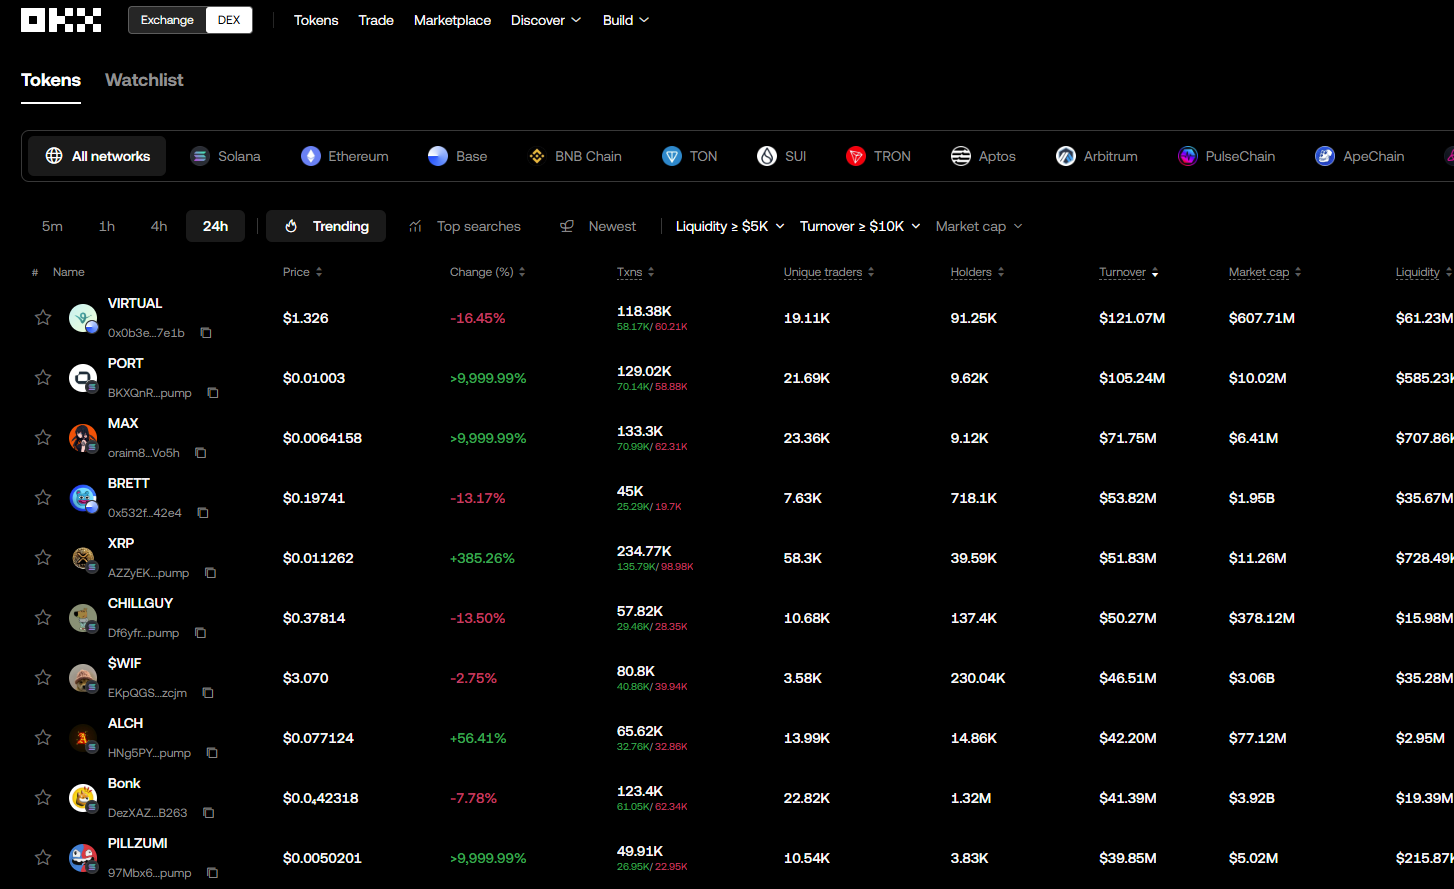Open the Tokens nav link
This screenshot has height=889, width=1454.
[316, 20]
